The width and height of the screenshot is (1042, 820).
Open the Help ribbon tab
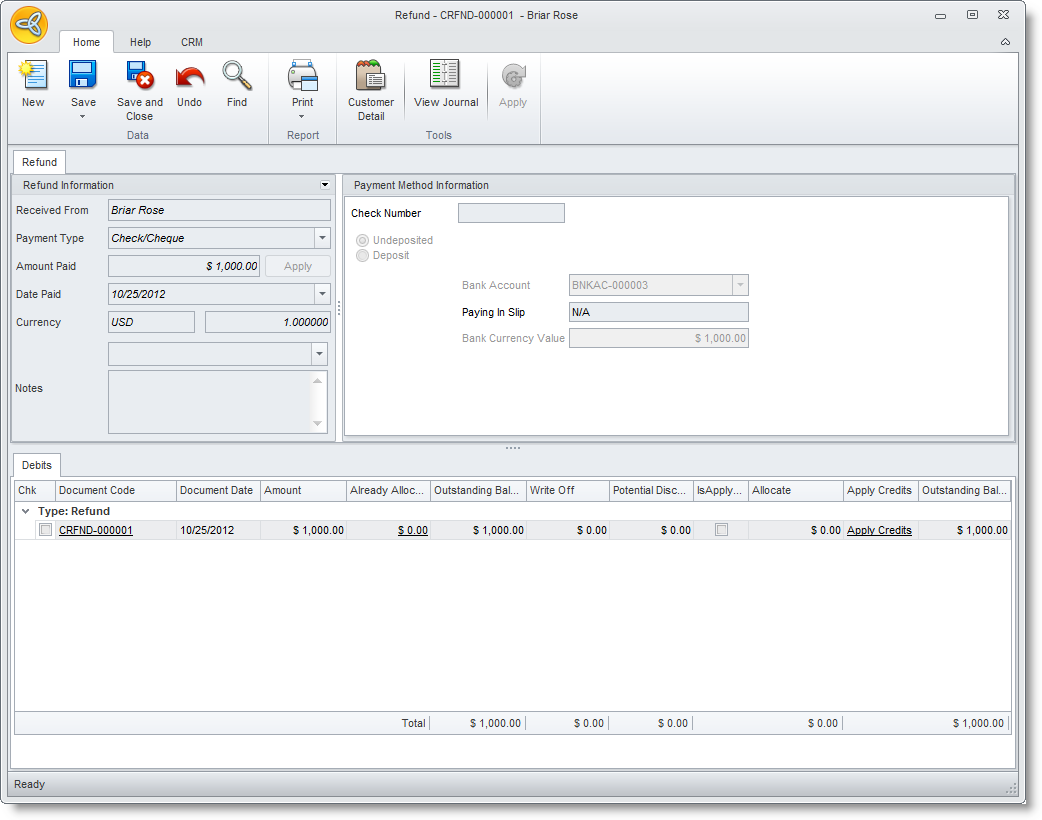tap(140, 42)
